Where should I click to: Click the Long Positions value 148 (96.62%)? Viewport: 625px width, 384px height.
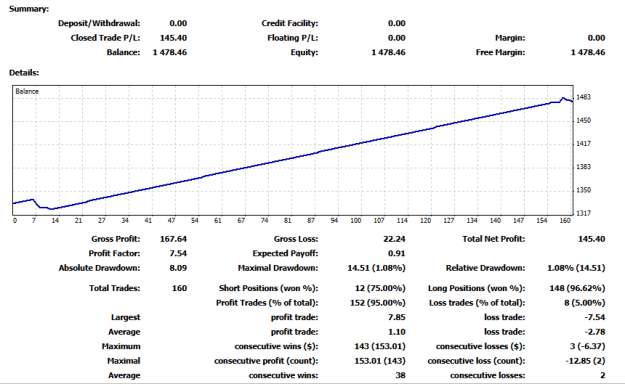point(577,288)
